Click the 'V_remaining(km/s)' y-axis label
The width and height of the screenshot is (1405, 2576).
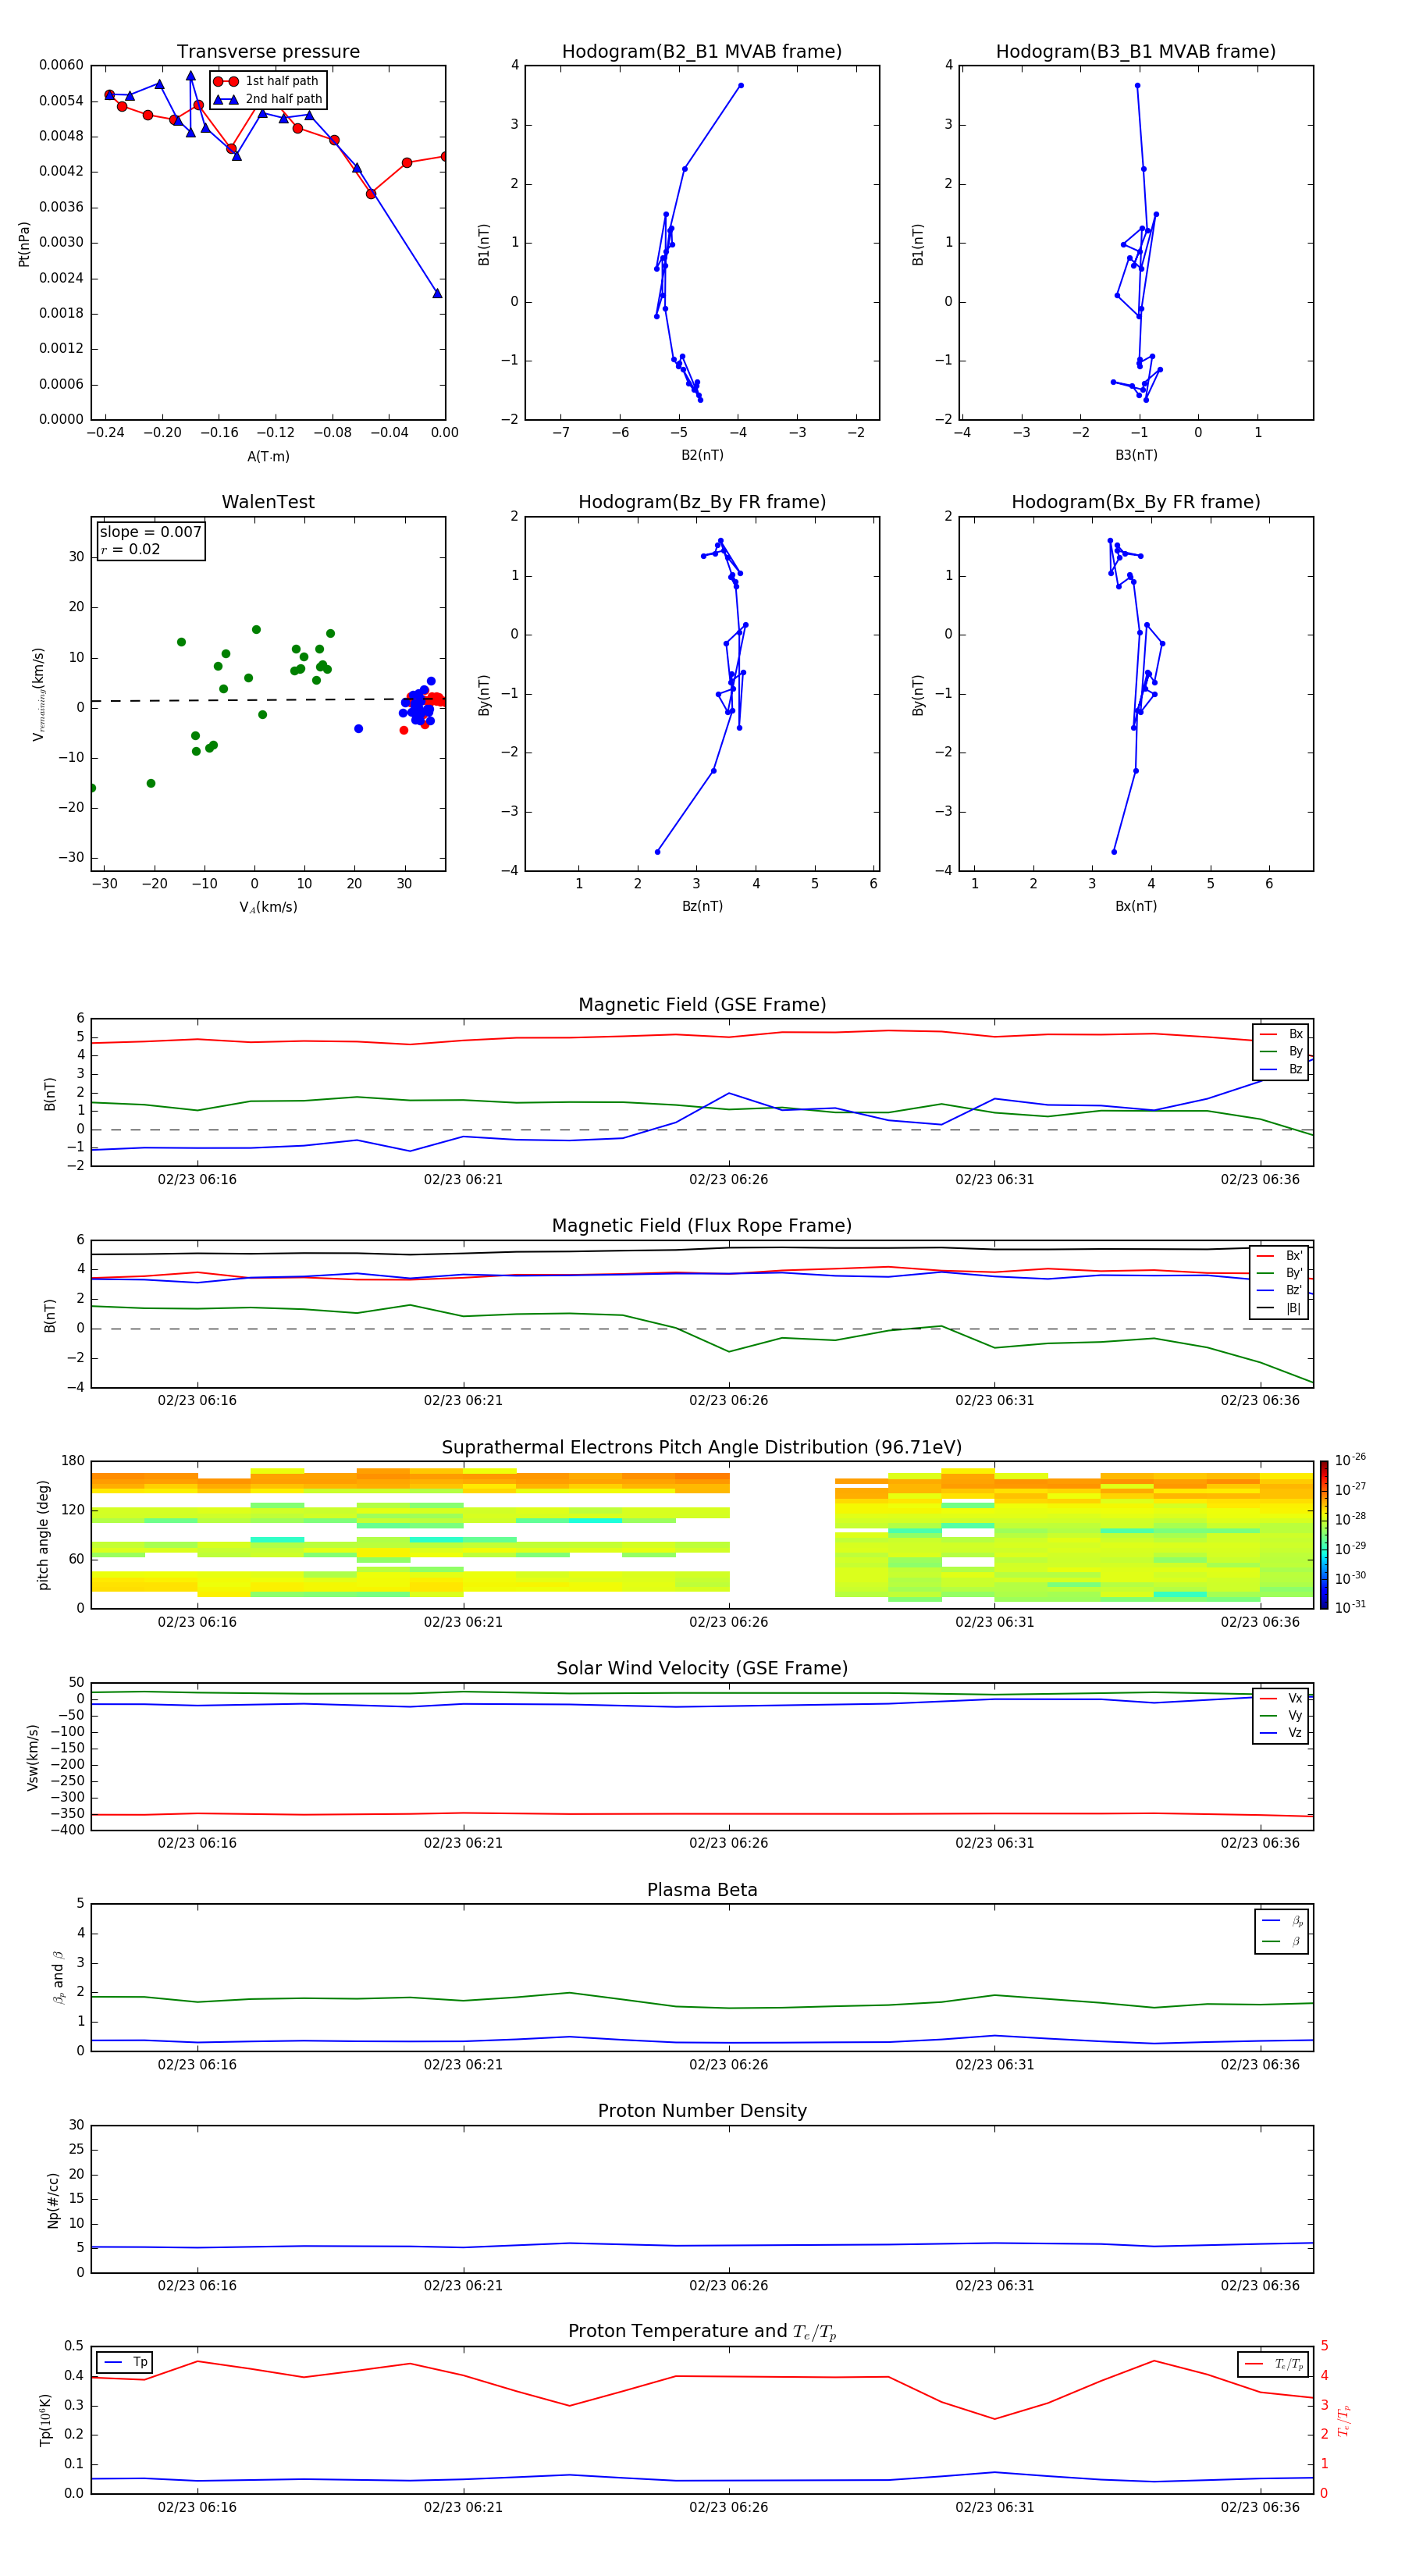click(39, 694)
